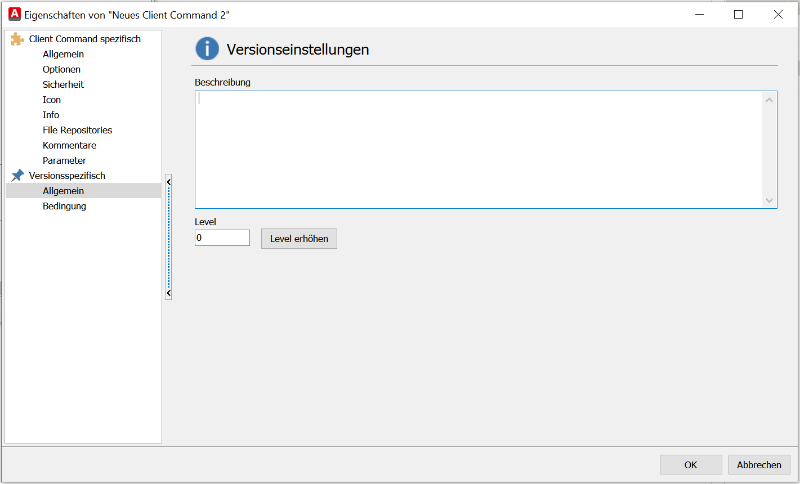Click the Level input field

pos(222,238)
